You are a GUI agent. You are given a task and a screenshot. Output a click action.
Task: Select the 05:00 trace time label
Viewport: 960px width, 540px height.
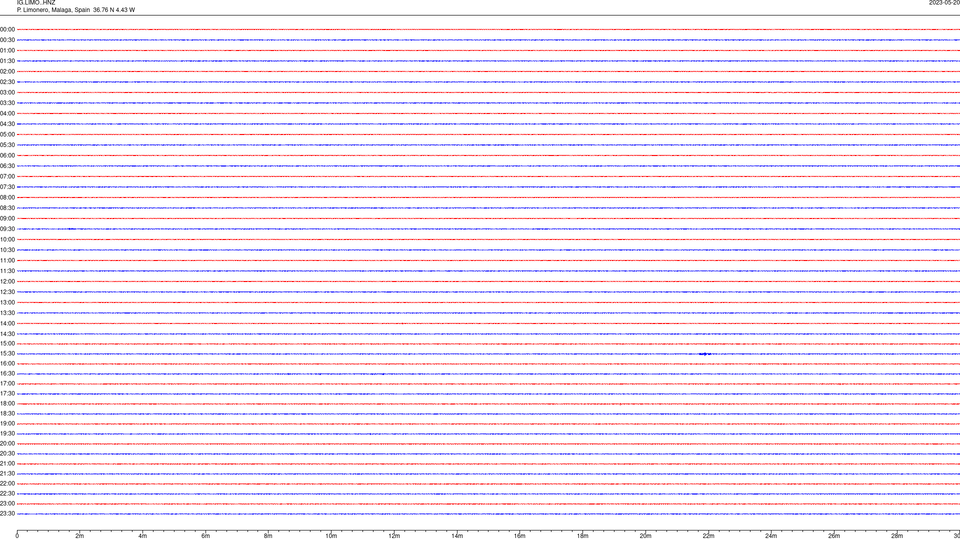pos(7,135)
